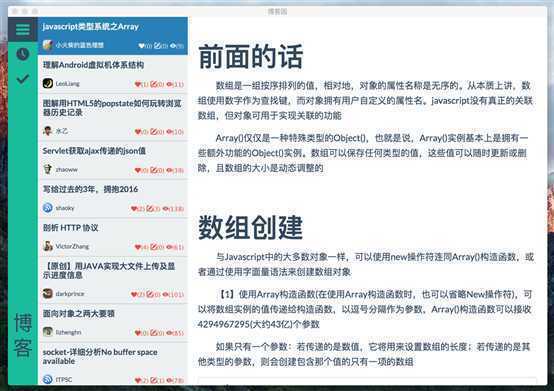
Task: Open comments icon on javascript类型系统之Array post
Action: point(157,46)
